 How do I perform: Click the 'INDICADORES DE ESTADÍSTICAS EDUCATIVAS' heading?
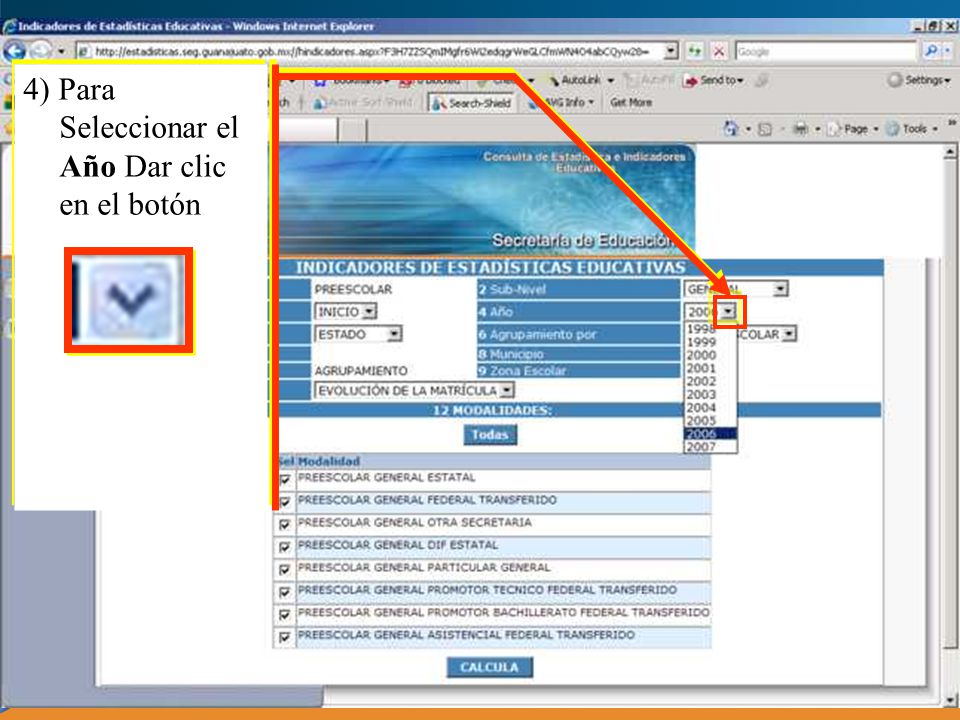(490, 268)
